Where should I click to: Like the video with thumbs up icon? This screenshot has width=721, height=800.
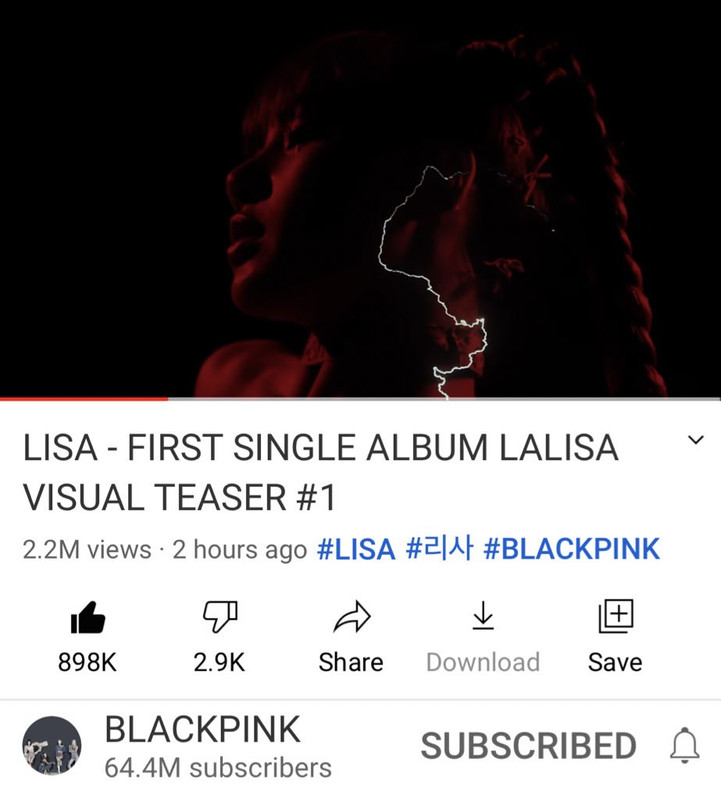coord(88,617)
